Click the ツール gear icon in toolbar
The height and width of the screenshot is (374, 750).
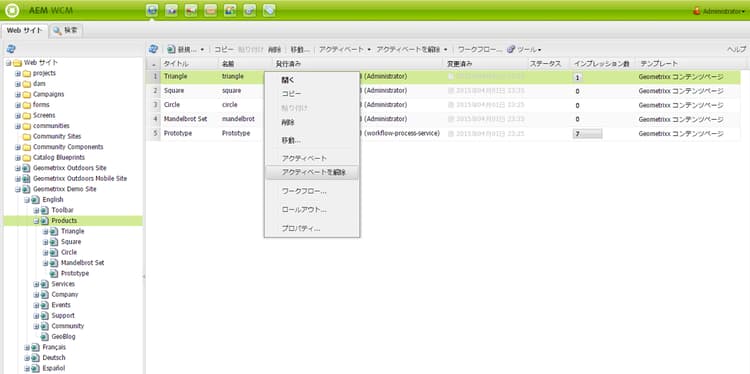coord(511,49)
